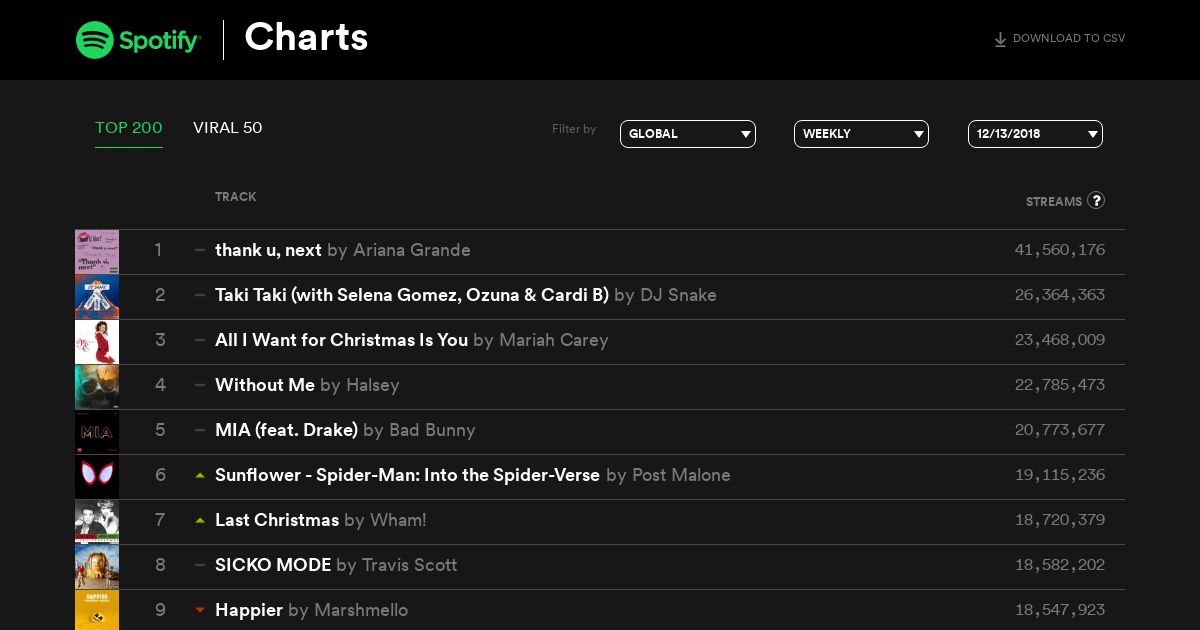Screen dimensions: 1200x630
Task: Click the download arrow icon beside CSV
Action: coord(1000,40)
